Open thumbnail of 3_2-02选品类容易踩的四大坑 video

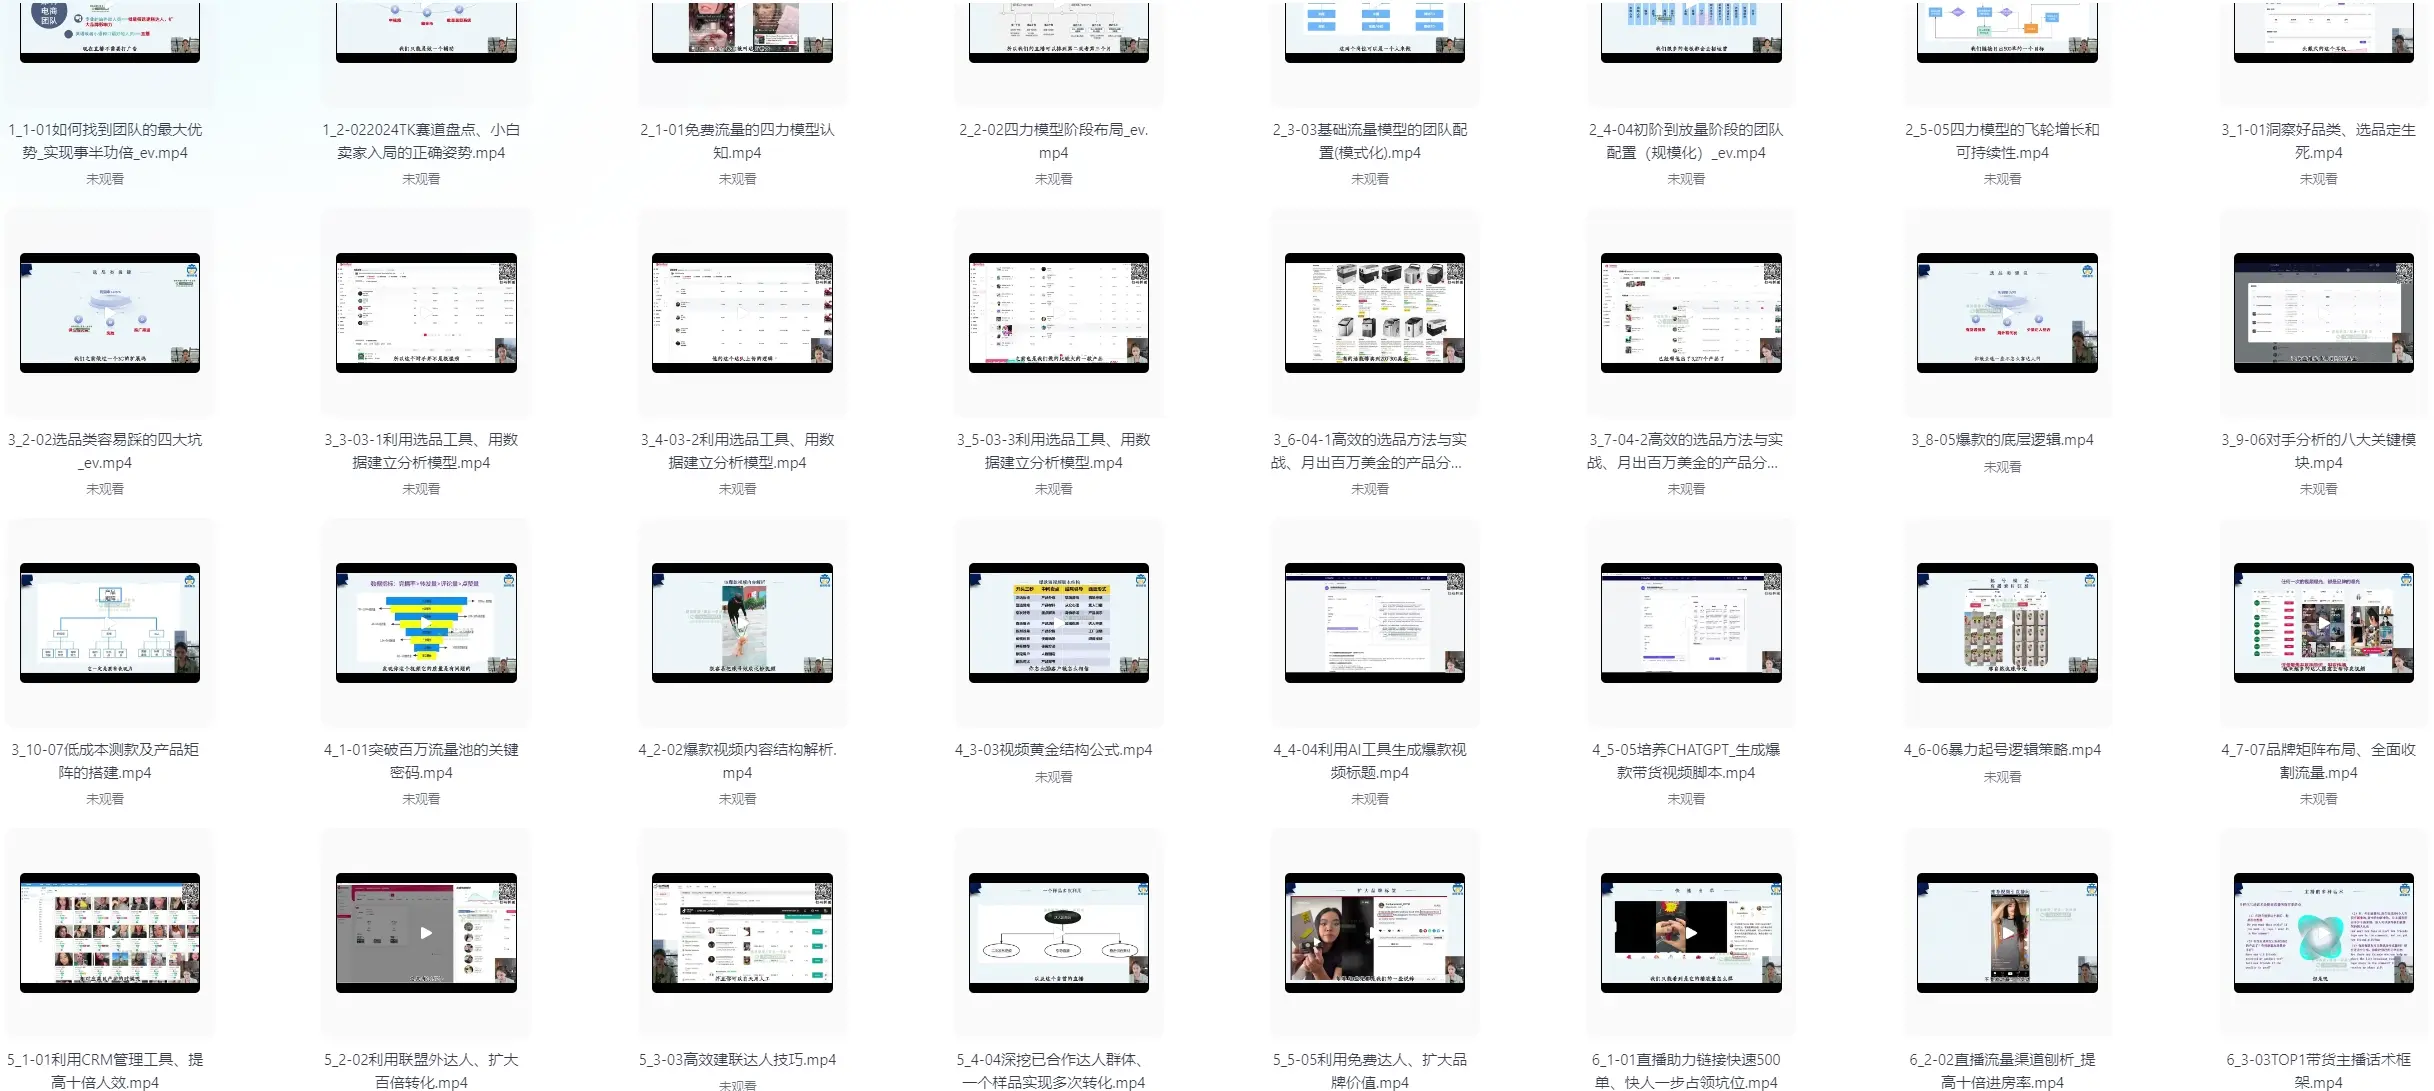pos(110,313)
